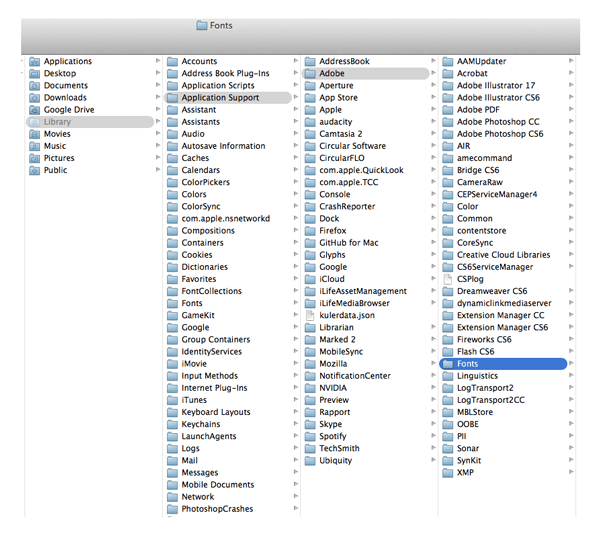Select the iLifeAssetManagement folder

(x=363, y=291)
